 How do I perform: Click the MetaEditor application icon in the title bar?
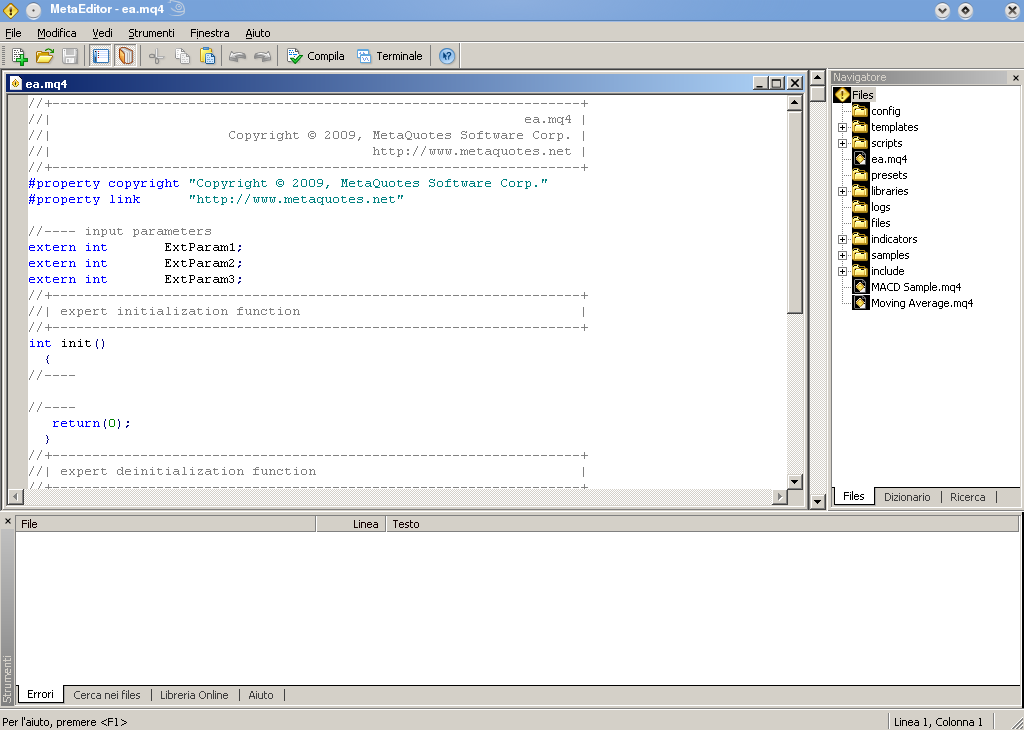11,10
